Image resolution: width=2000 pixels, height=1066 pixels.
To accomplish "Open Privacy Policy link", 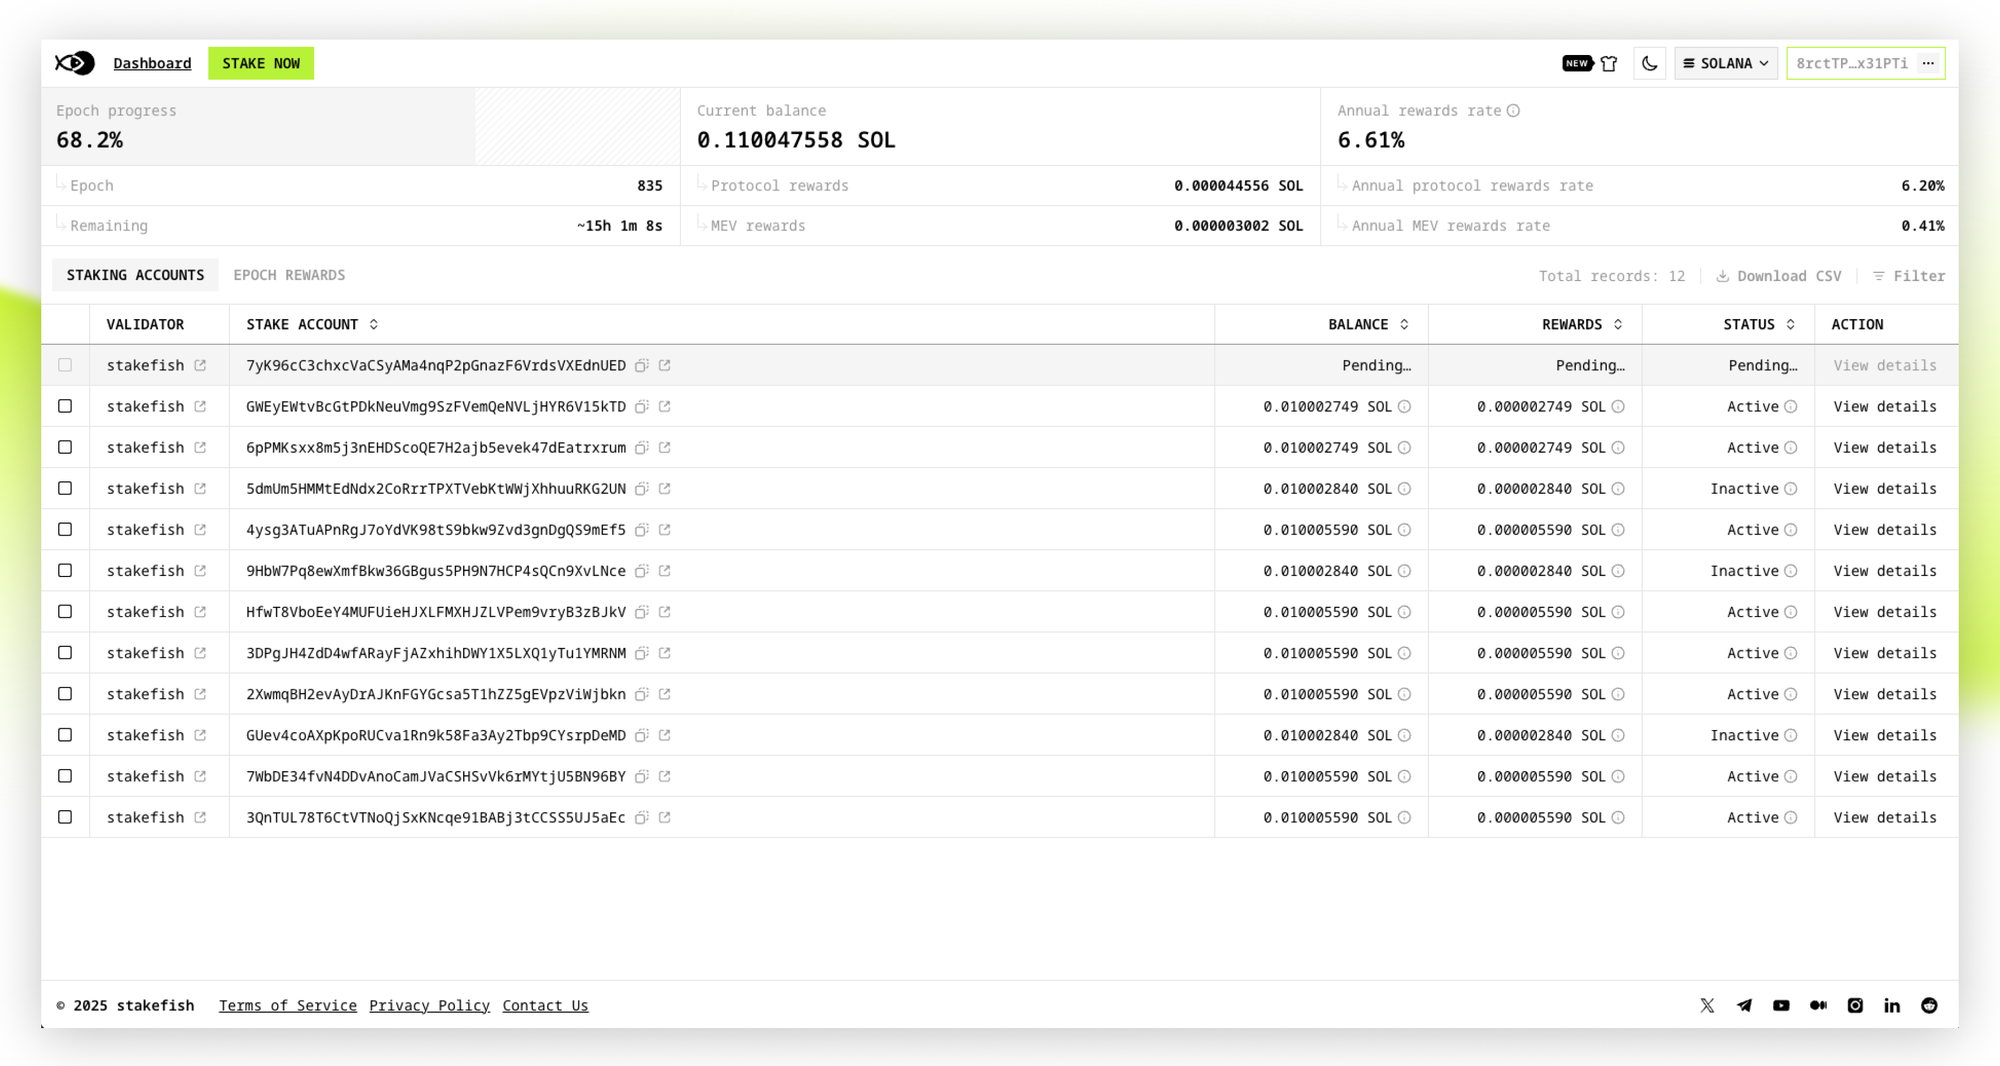I will point(429,1006).
